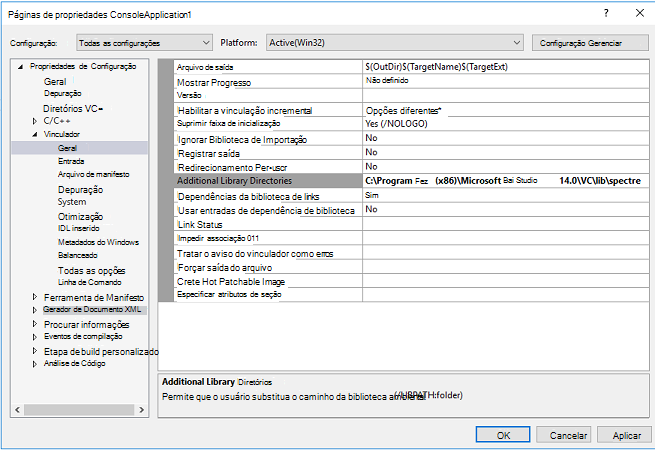Open the Platform Active(Win32) dropdown
The image size is (655, 450).
(x=394, y=43)
